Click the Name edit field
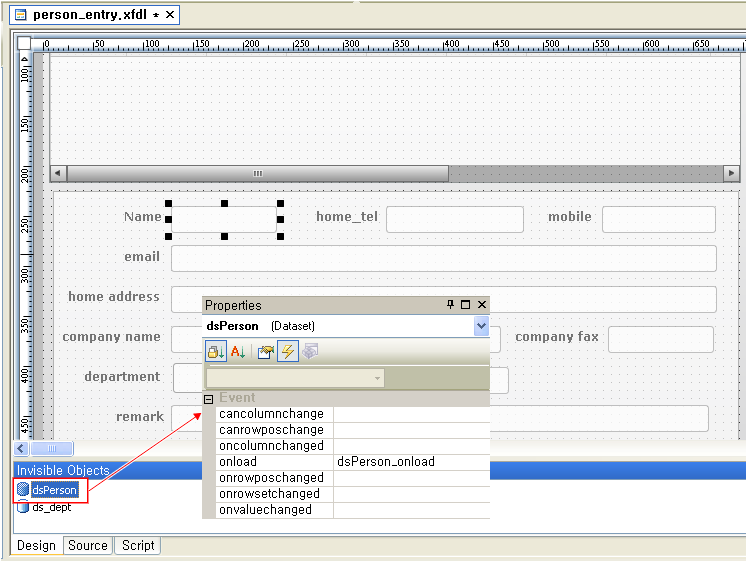Viewport: 747px width, 562px height. [224, 220]
